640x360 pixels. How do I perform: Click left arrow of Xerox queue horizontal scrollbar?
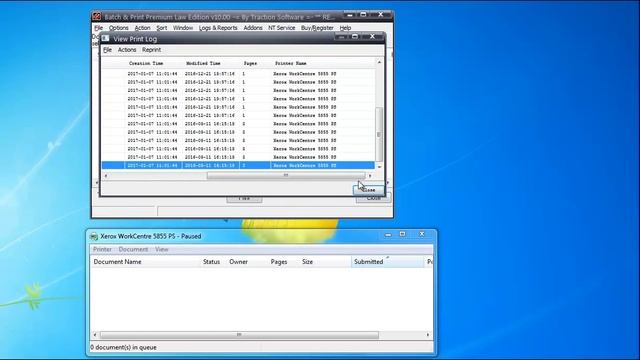[95, 335]
